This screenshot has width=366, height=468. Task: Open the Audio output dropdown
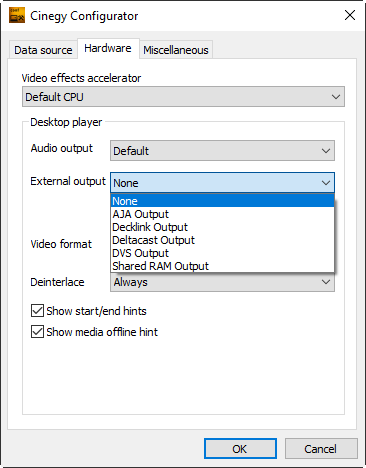222,151
